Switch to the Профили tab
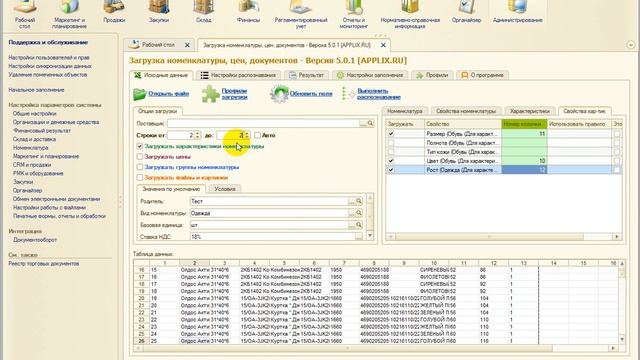 pos(432,75)
